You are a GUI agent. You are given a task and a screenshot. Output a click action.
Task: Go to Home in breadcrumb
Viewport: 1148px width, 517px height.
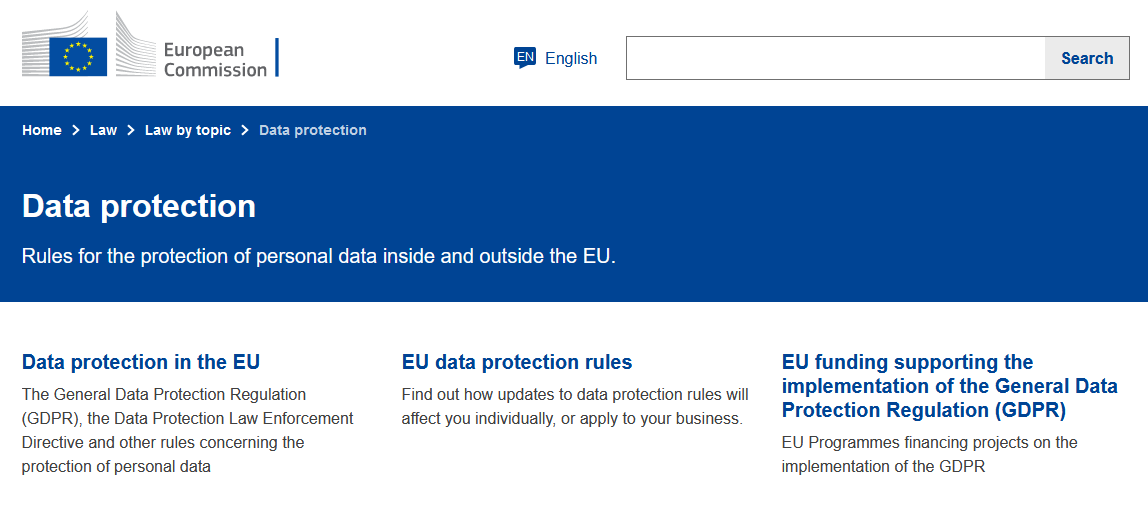click(42, 130)
